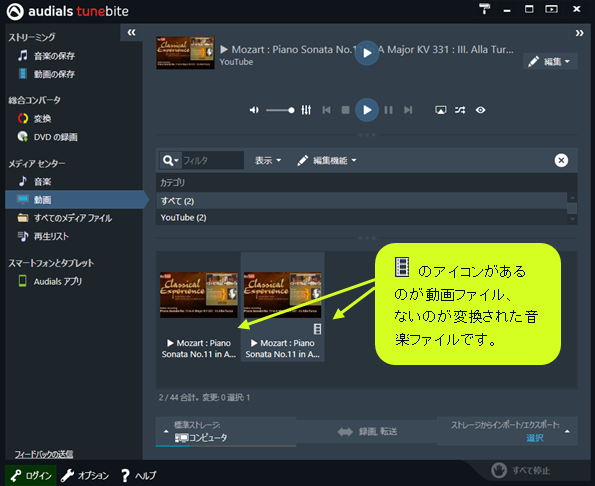Select the すべて (2) category

pos(361,201)
